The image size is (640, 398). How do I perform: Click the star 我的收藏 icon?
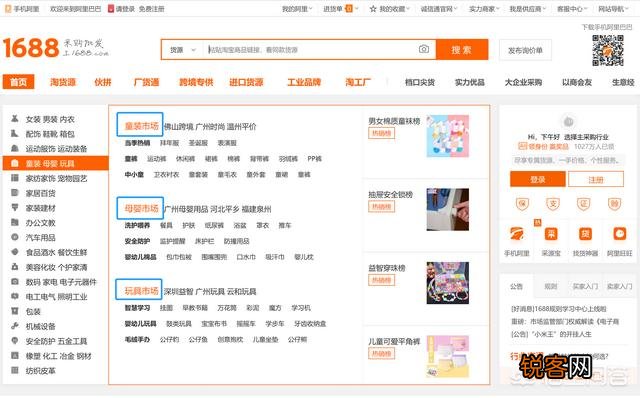coord(373,9)
